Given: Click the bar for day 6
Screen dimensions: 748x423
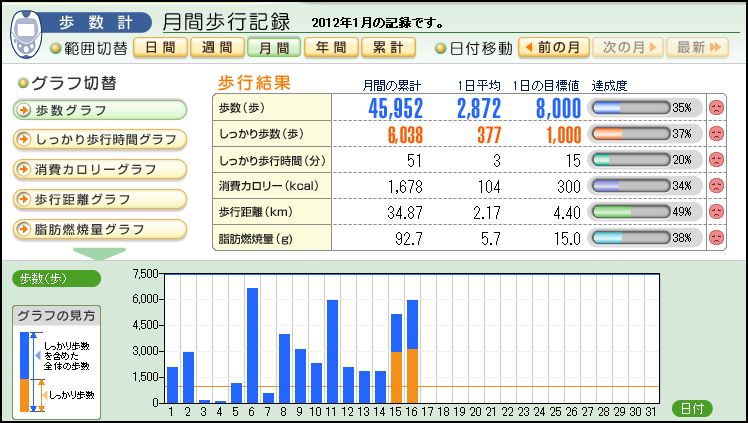Looking at the screenshot, I should [252, 345].
